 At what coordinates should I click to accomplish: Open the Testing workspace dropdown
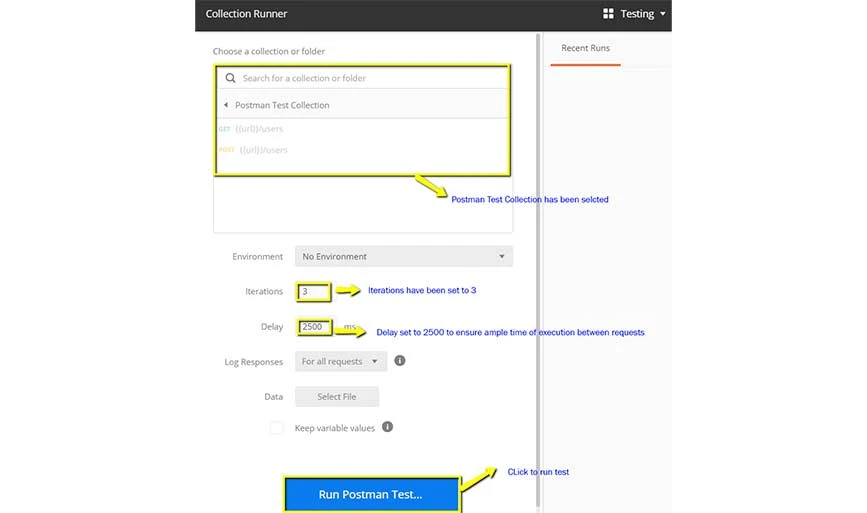tap(643, 14)
